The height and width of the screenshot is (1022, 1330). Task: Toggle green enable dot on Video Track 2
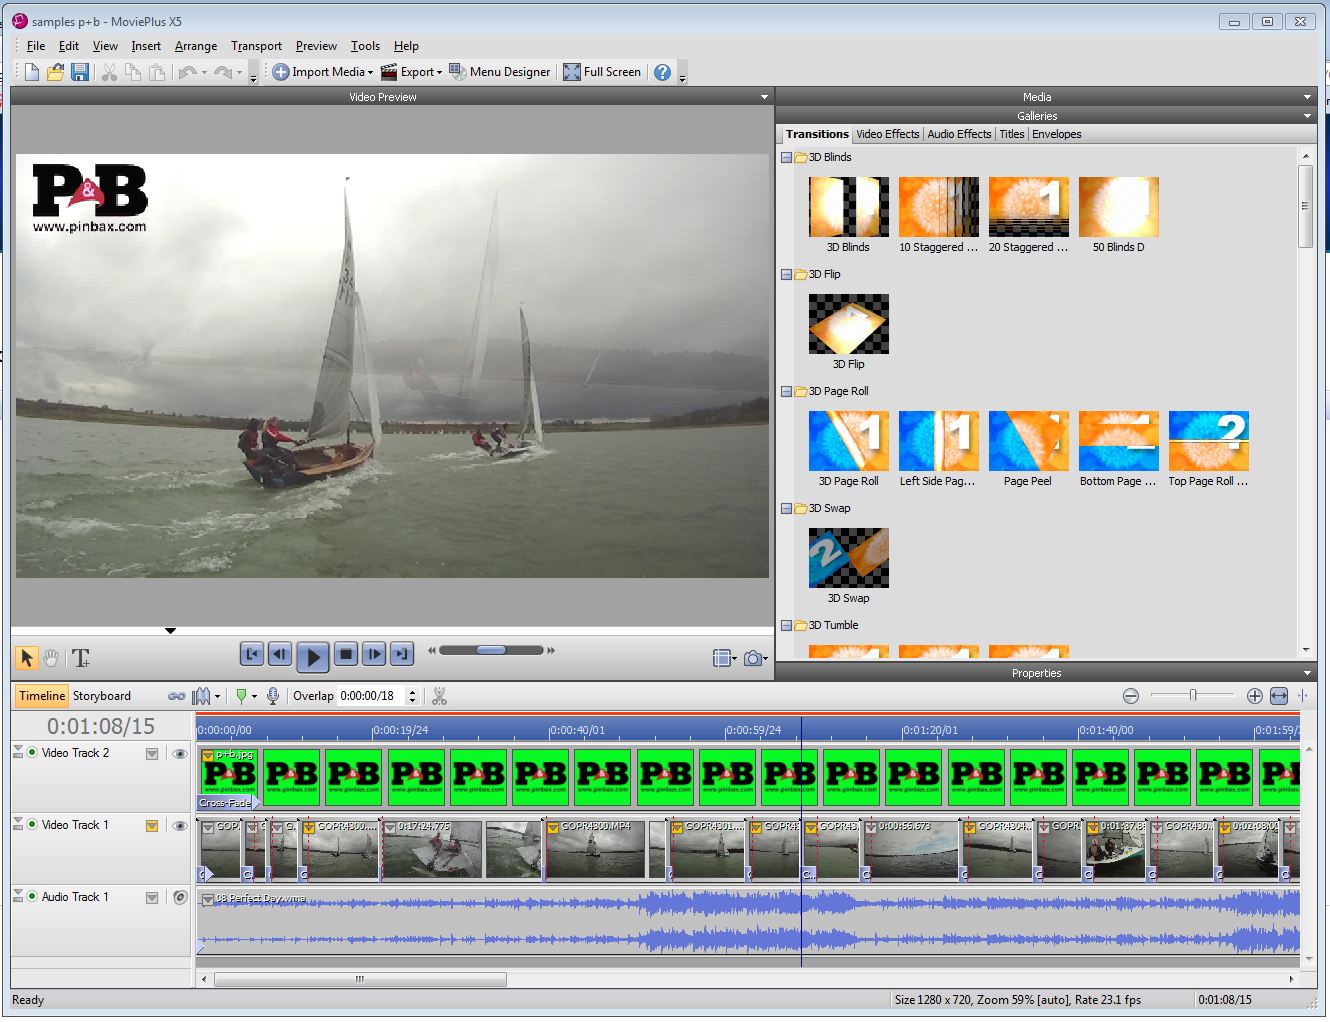(x=32, y=752)
